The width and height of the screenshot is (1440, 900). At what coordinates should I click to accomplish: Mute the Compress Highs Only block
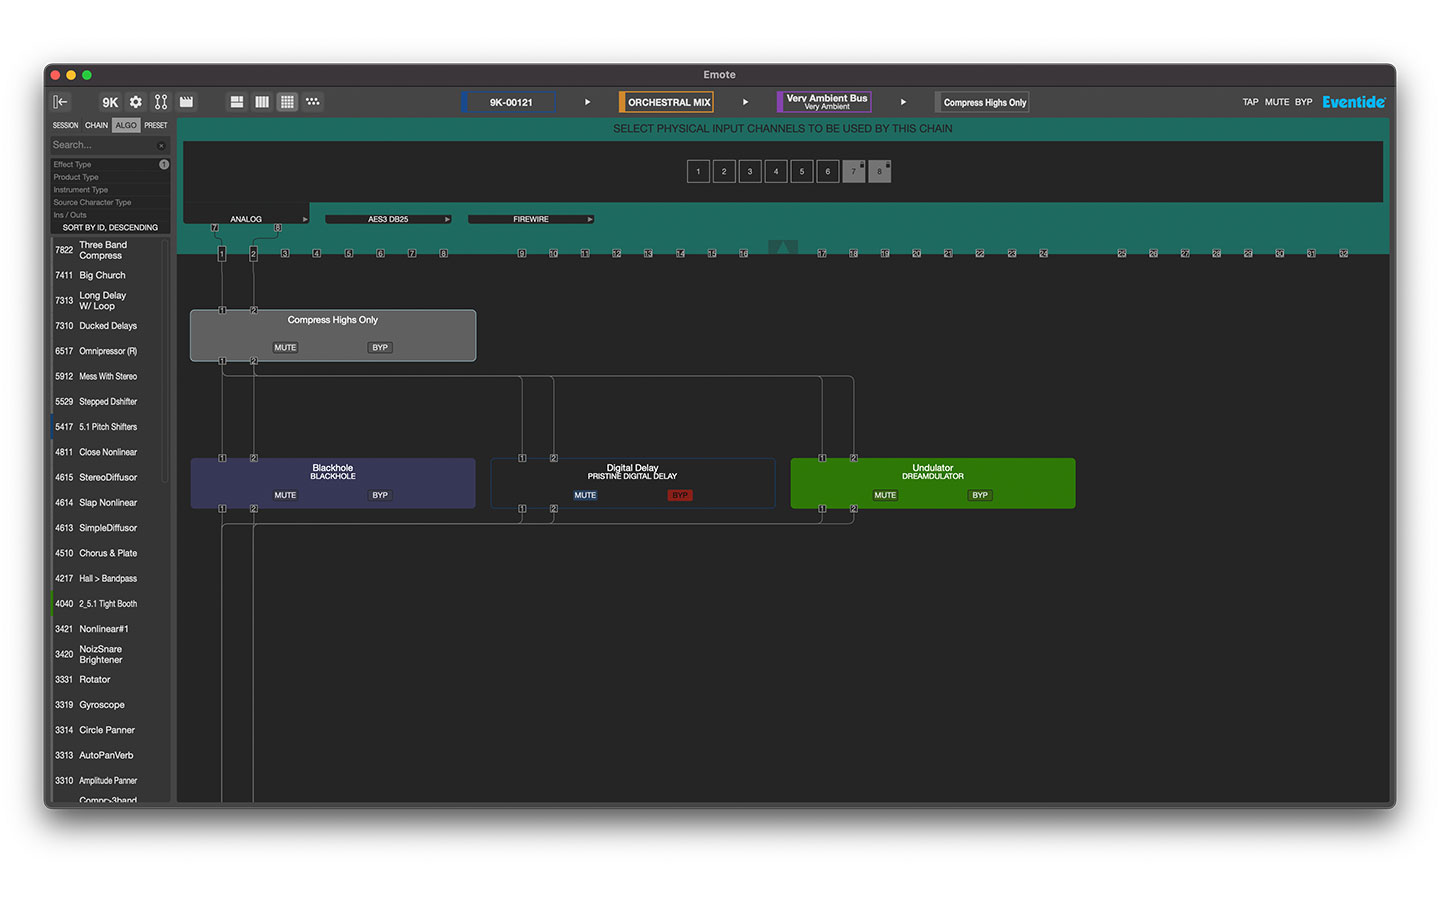pos(285,348)
